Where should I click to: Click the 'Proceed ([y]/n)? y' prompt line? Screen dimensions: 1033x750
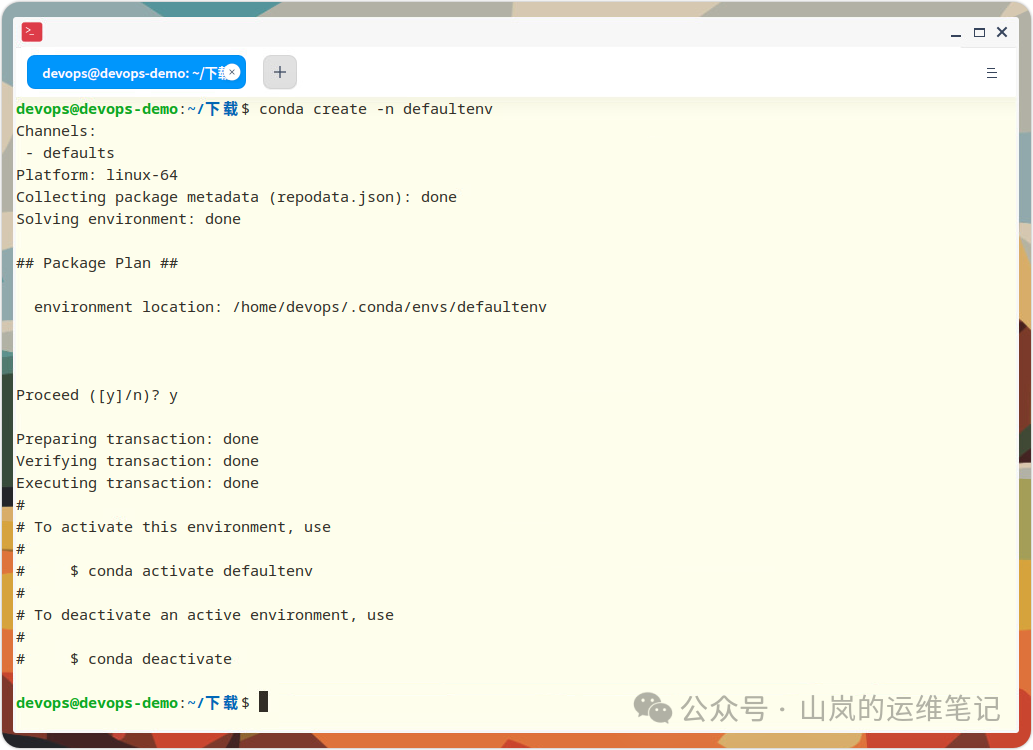97,395
